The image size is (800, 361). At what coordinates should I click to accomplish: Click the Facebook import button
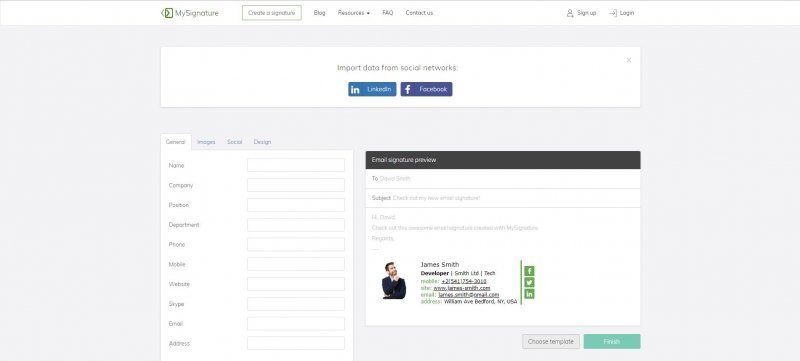[426, 89]
